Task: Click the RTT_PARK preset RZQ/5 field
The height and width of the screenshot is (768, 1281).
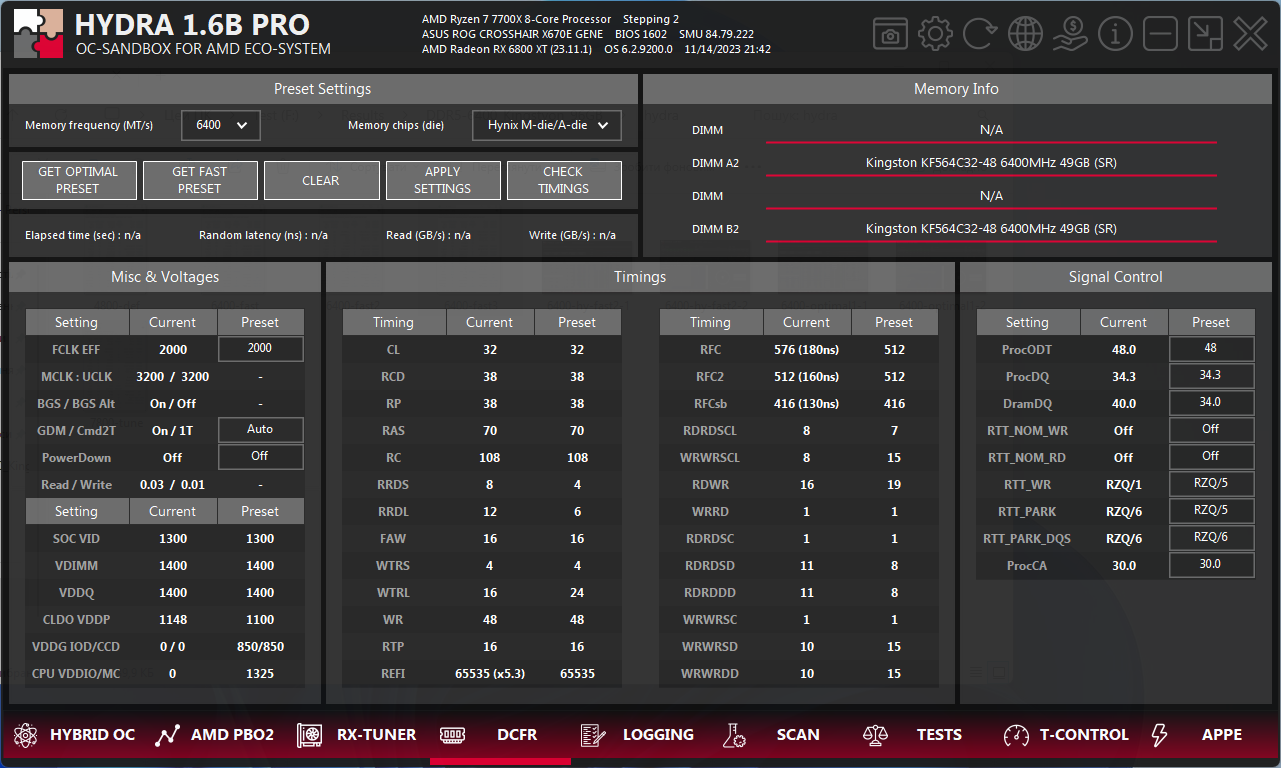Action: pyautogui.click(x=1211, y=511)
